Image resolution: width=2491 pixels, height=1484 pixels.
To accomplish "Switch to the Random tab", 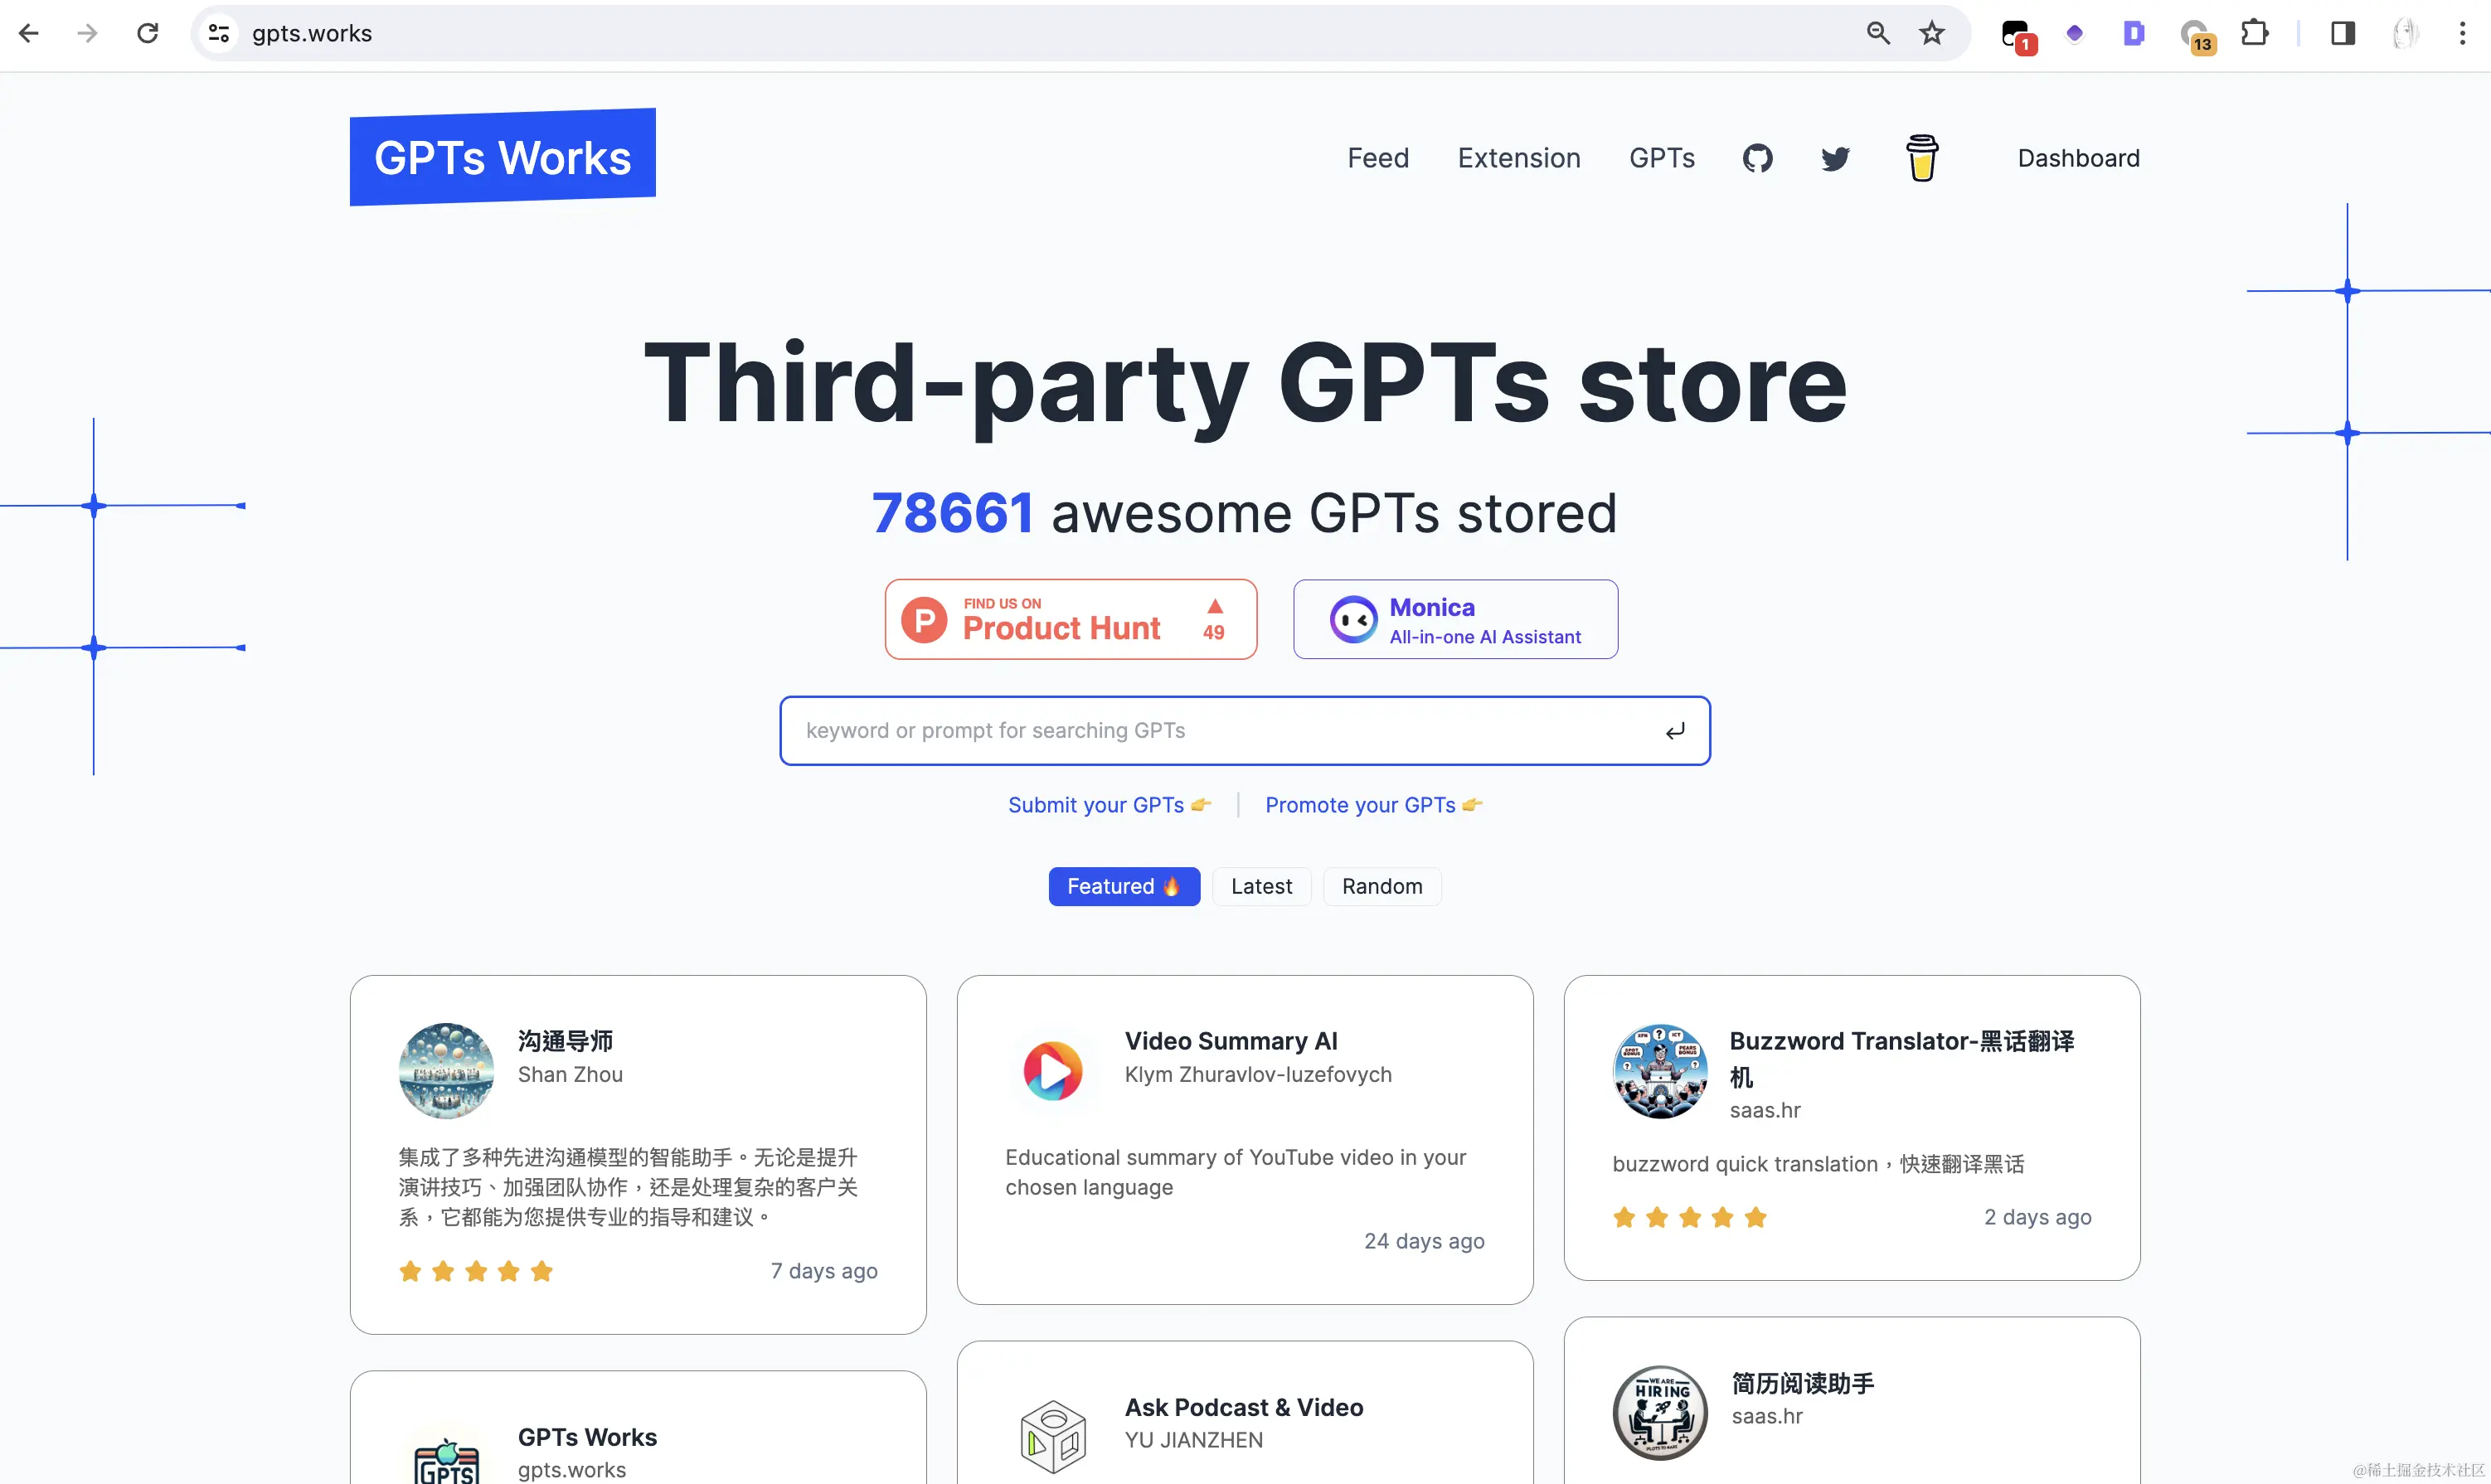I will 1381,886.
